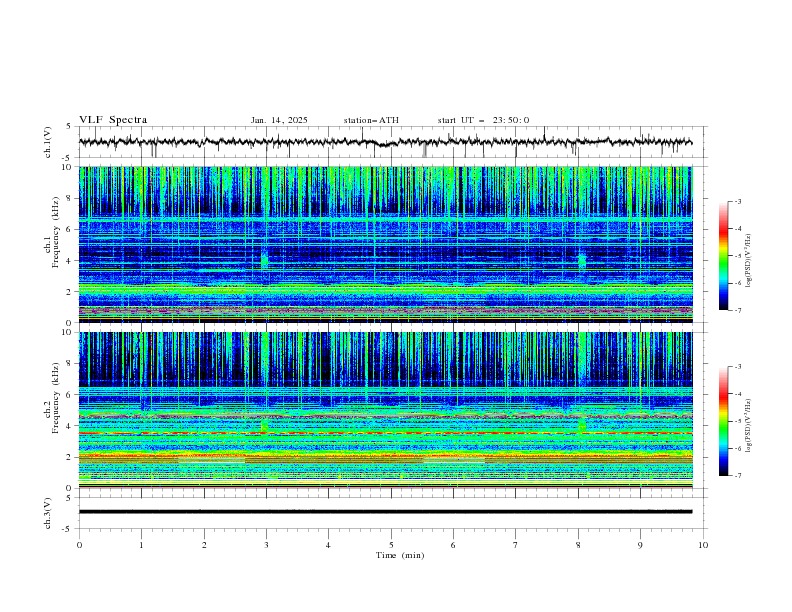The image size is (792, 612).
Task: Click the 'station=ATH' label
Action: pos(371,120)
